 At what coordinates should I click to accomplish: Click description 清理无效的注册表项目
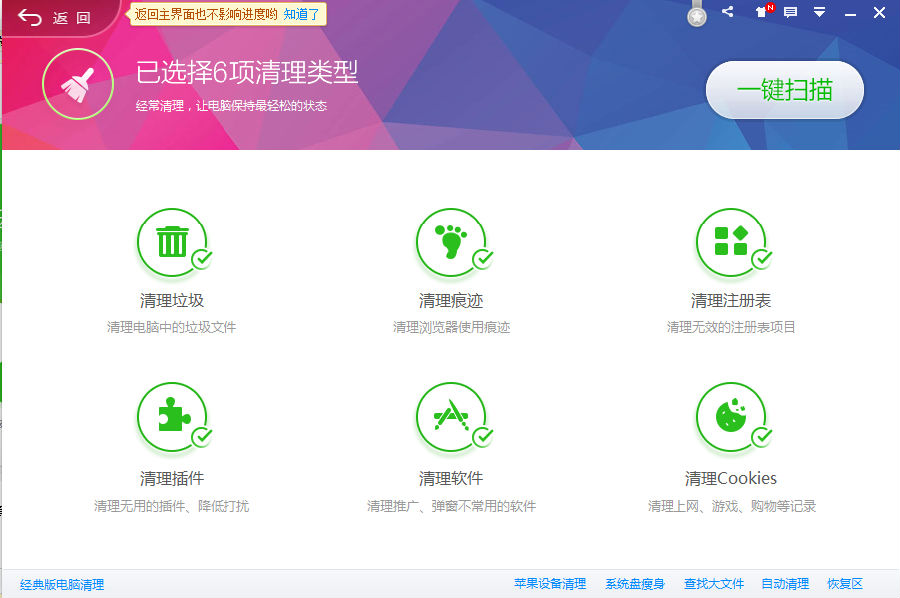tap(730, 327)
